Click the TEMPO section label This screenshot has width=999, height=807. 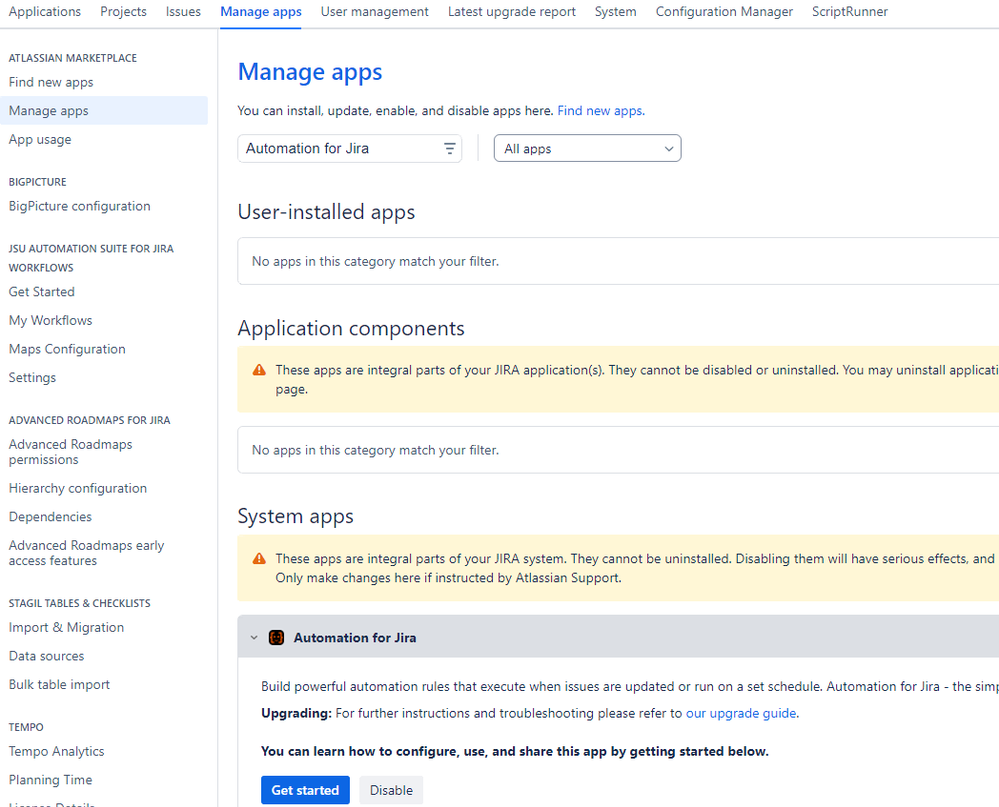[26, 727]
